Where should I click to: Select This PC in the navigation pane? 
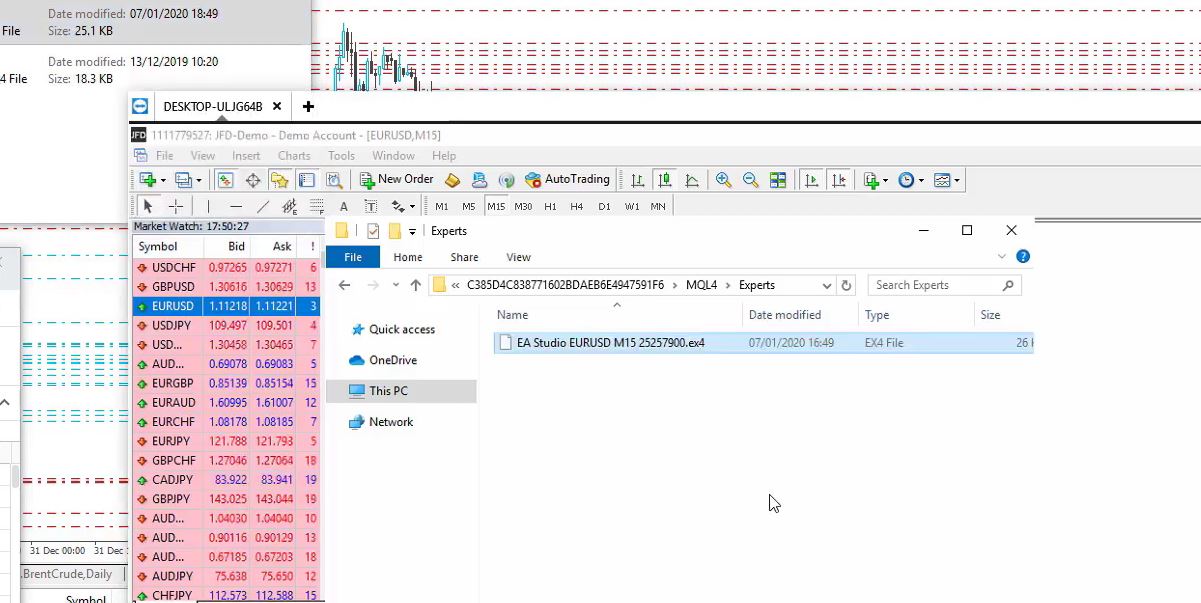coord(388,391)
